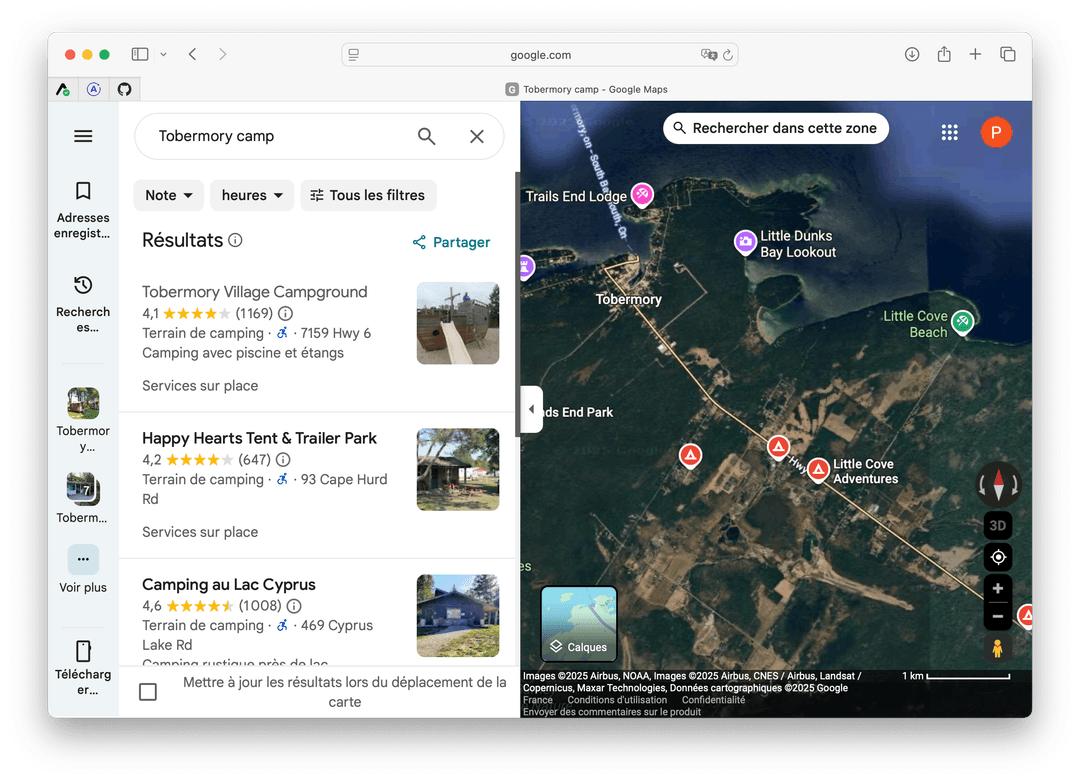The width and height of the screenshot is (1080, 781).
Task: Open Tous les filtres options
Action: (x=368, y=195)
